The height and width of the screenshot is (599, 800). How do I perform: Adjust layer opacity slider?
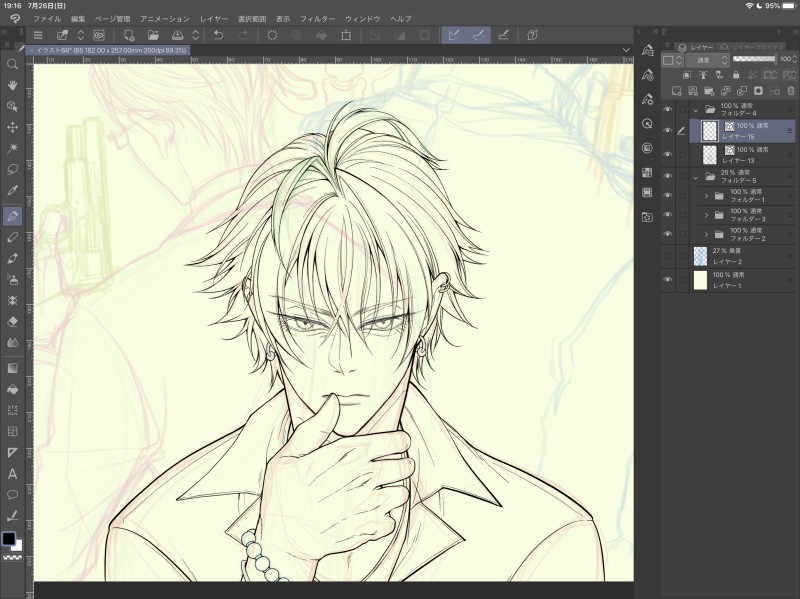point(754,59)
